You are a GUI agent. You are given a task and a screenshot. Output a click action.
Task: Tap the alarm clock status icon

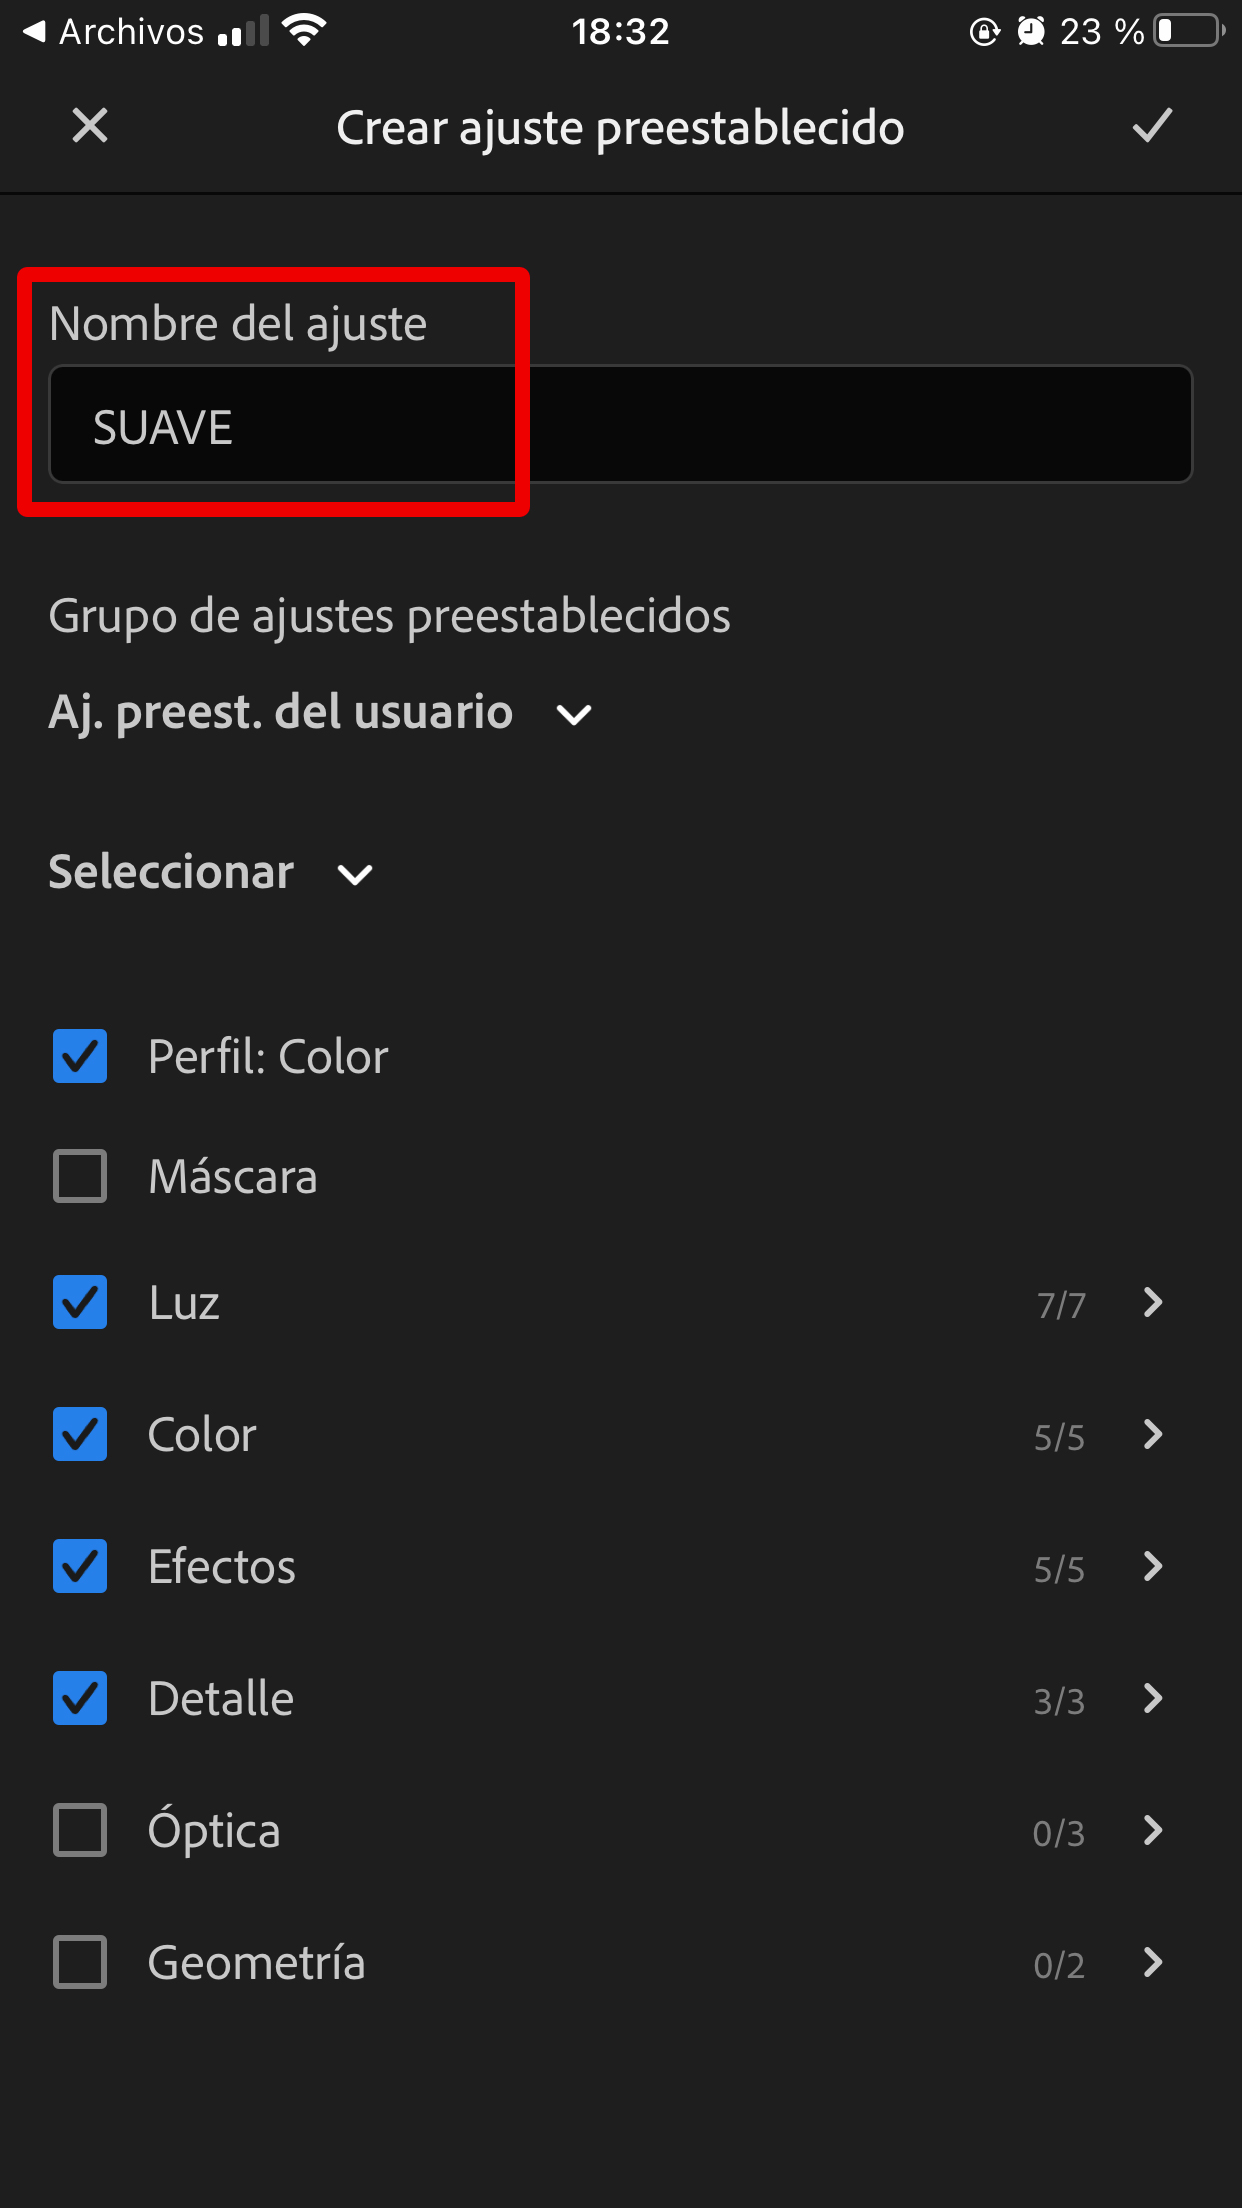[x=1031, y=32]
